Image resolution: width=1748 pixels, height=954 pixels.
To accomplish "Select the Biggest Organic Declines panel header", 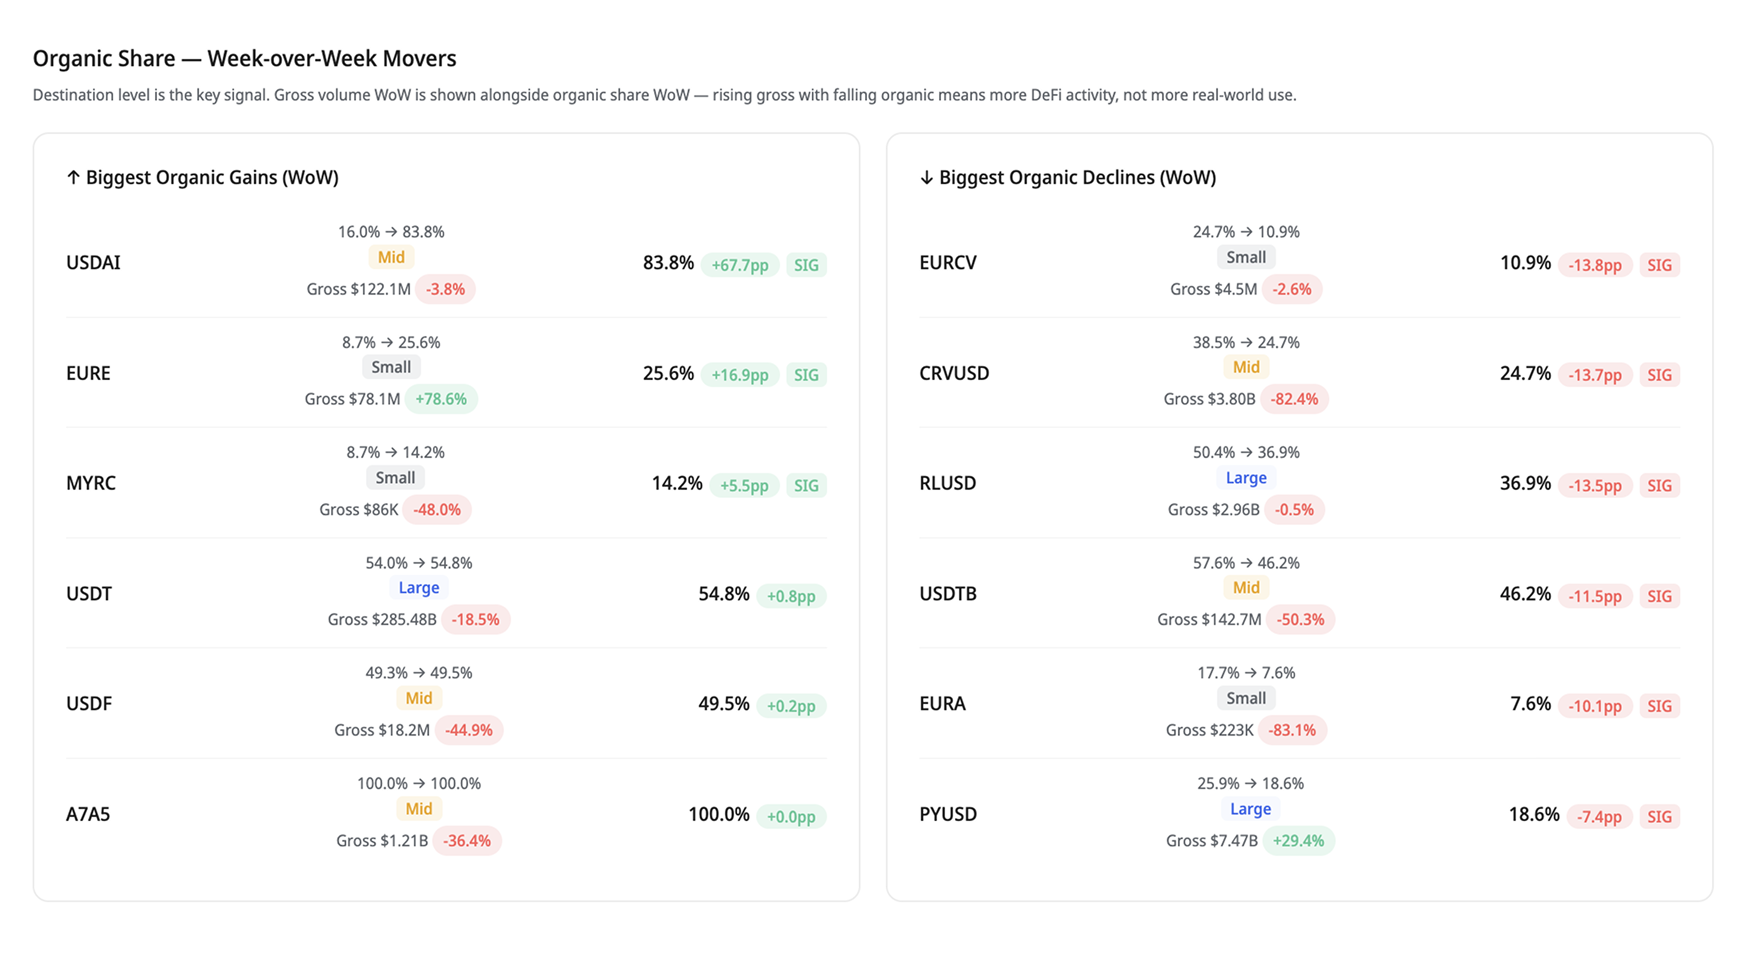I will (1068, 177).
